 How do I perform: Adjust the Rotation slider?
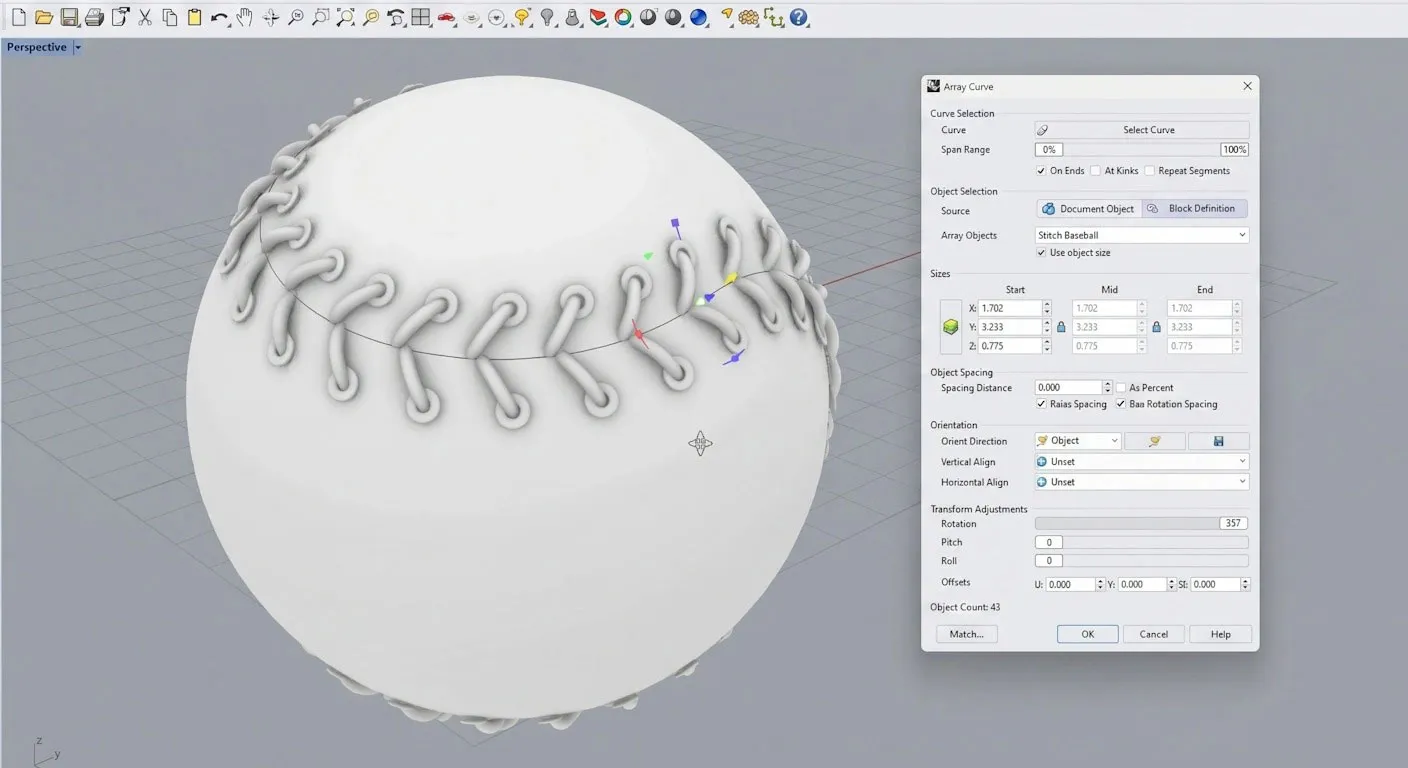tap(1130, 522)
